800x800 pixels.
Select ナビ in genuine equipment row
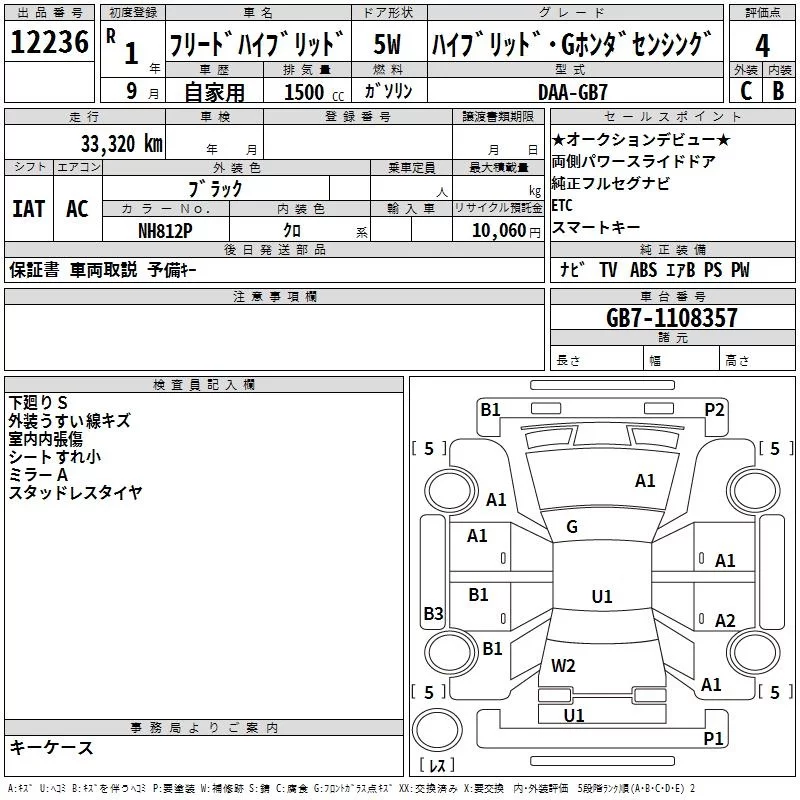click(x=572, y=269)
